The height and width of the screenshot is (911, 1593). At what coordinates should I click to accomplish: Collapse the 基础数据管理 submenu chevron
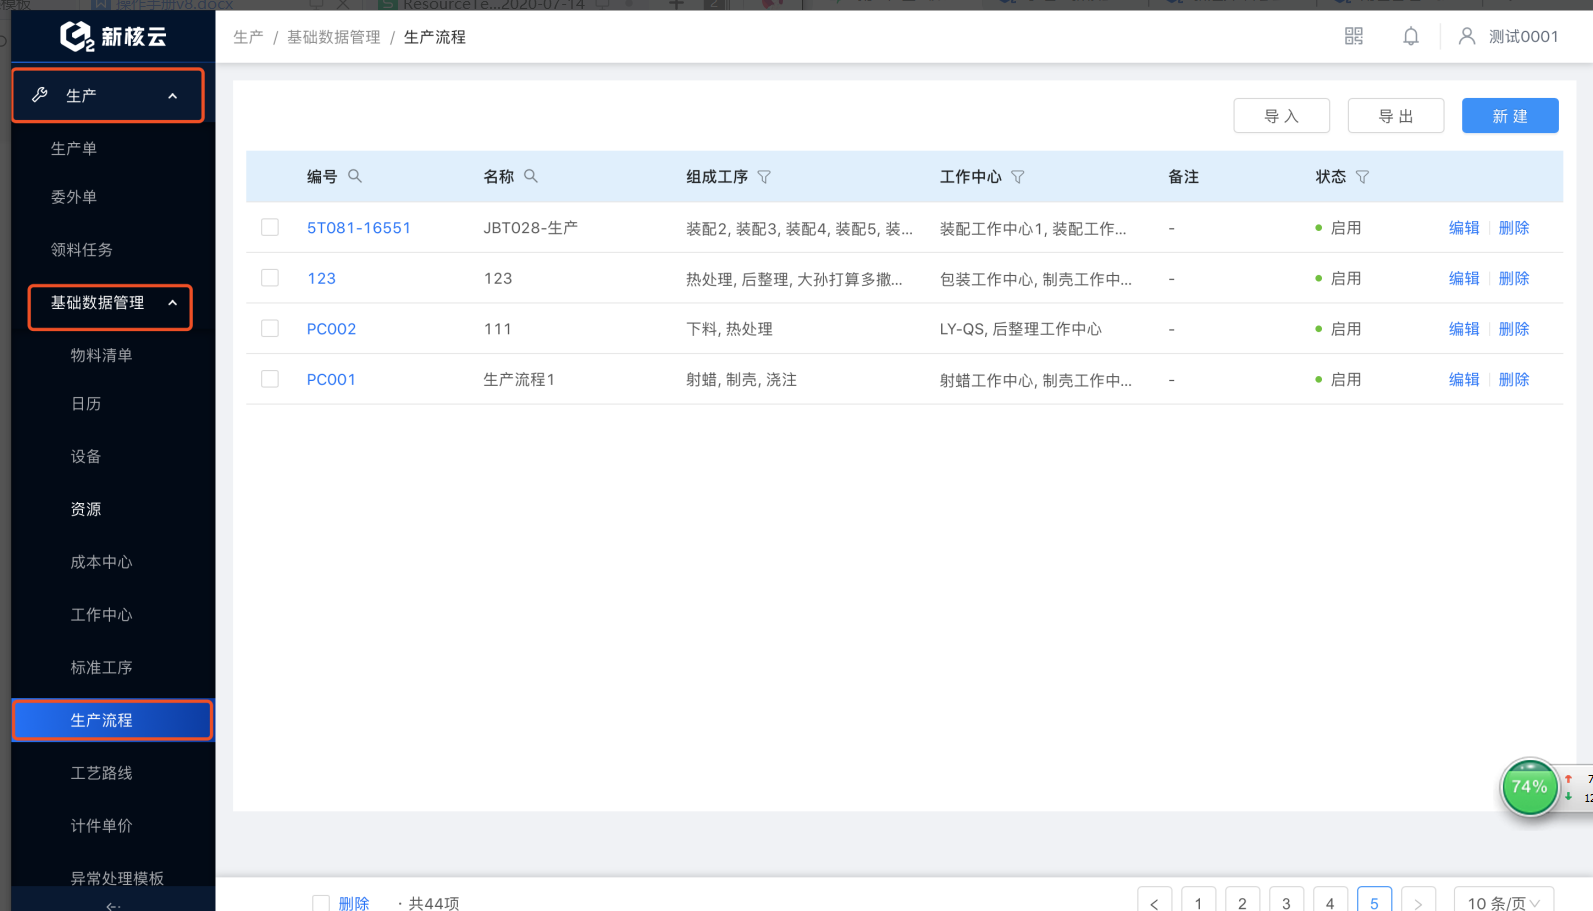[x=172, y=303]
